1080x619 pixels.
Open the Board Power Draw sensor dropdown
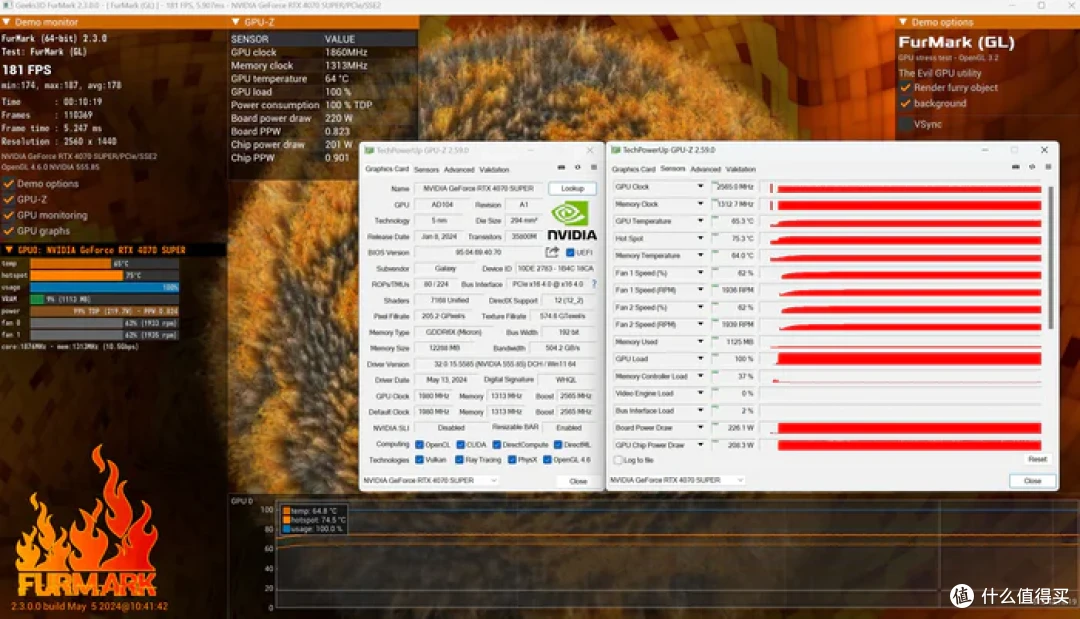click(700, 428)
